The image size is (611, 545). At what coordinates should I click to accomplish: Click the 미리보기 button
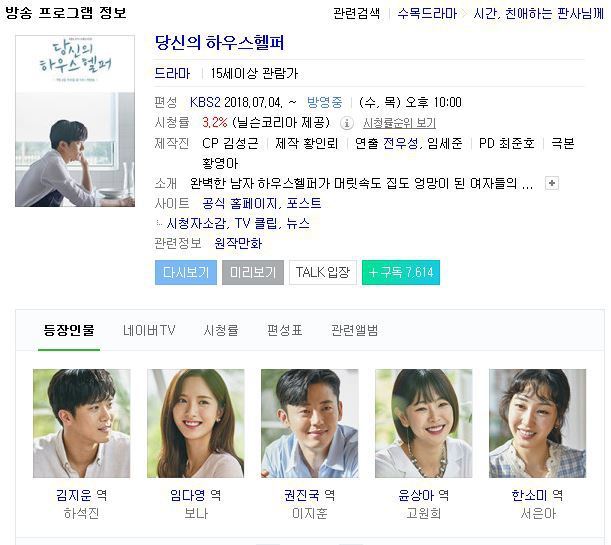coord(253,272)
